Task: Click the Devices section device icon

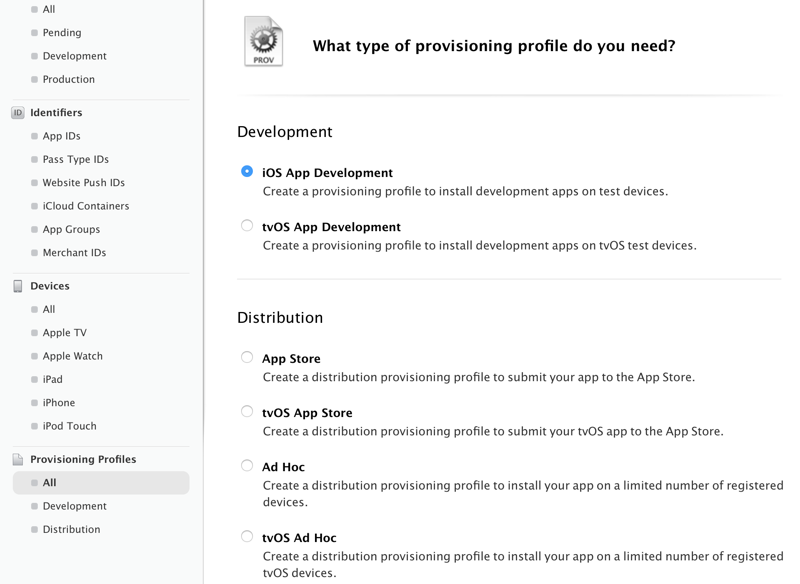Action: tap(18, 286)
